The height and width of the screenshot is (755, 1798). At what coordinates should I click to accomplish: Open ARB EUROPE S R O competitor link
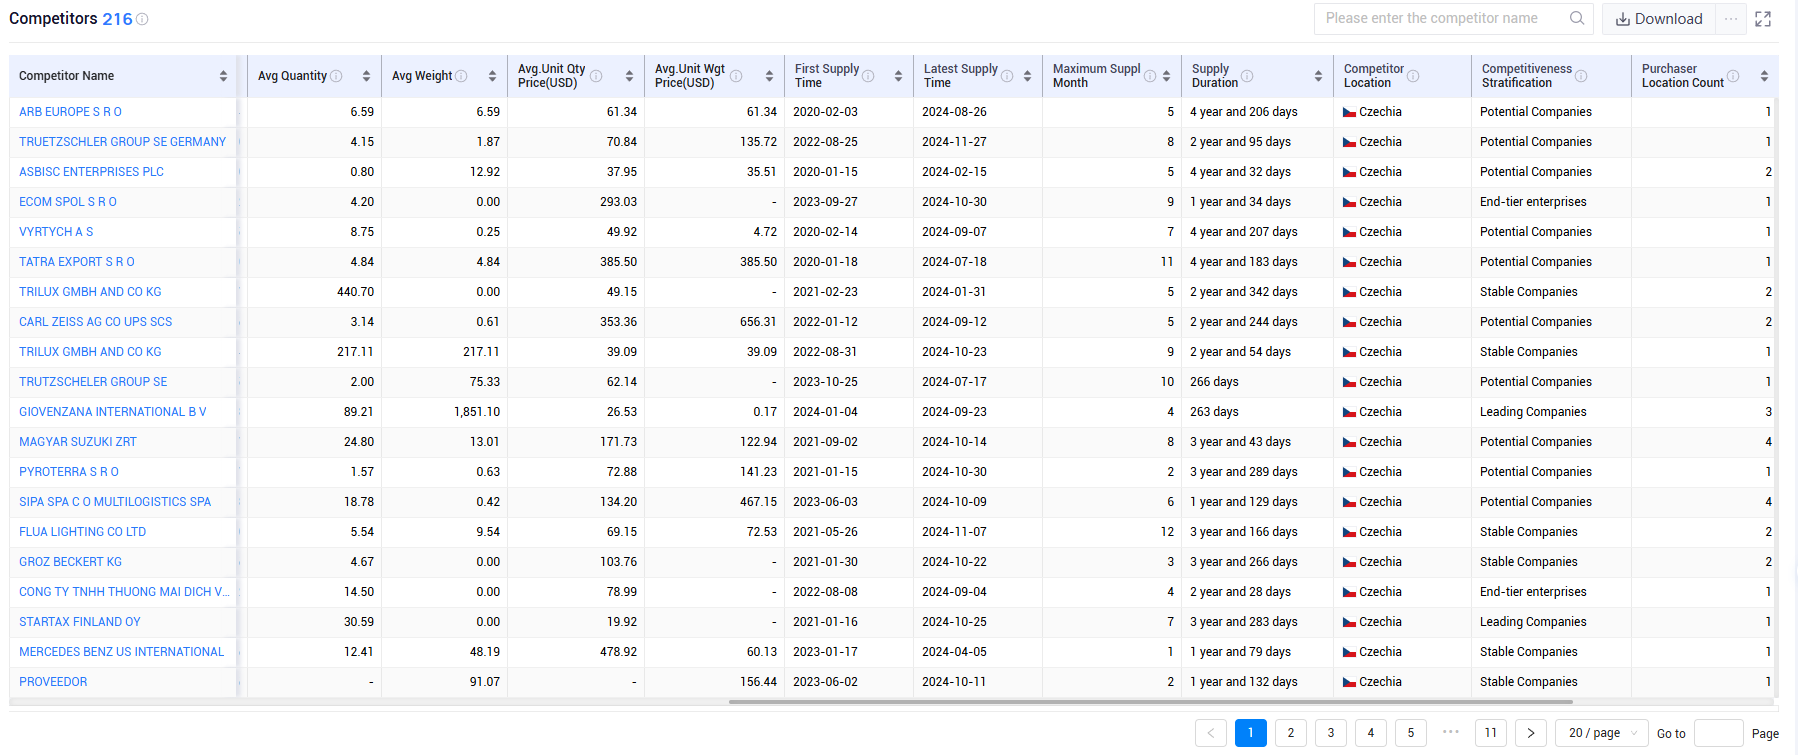70,112
